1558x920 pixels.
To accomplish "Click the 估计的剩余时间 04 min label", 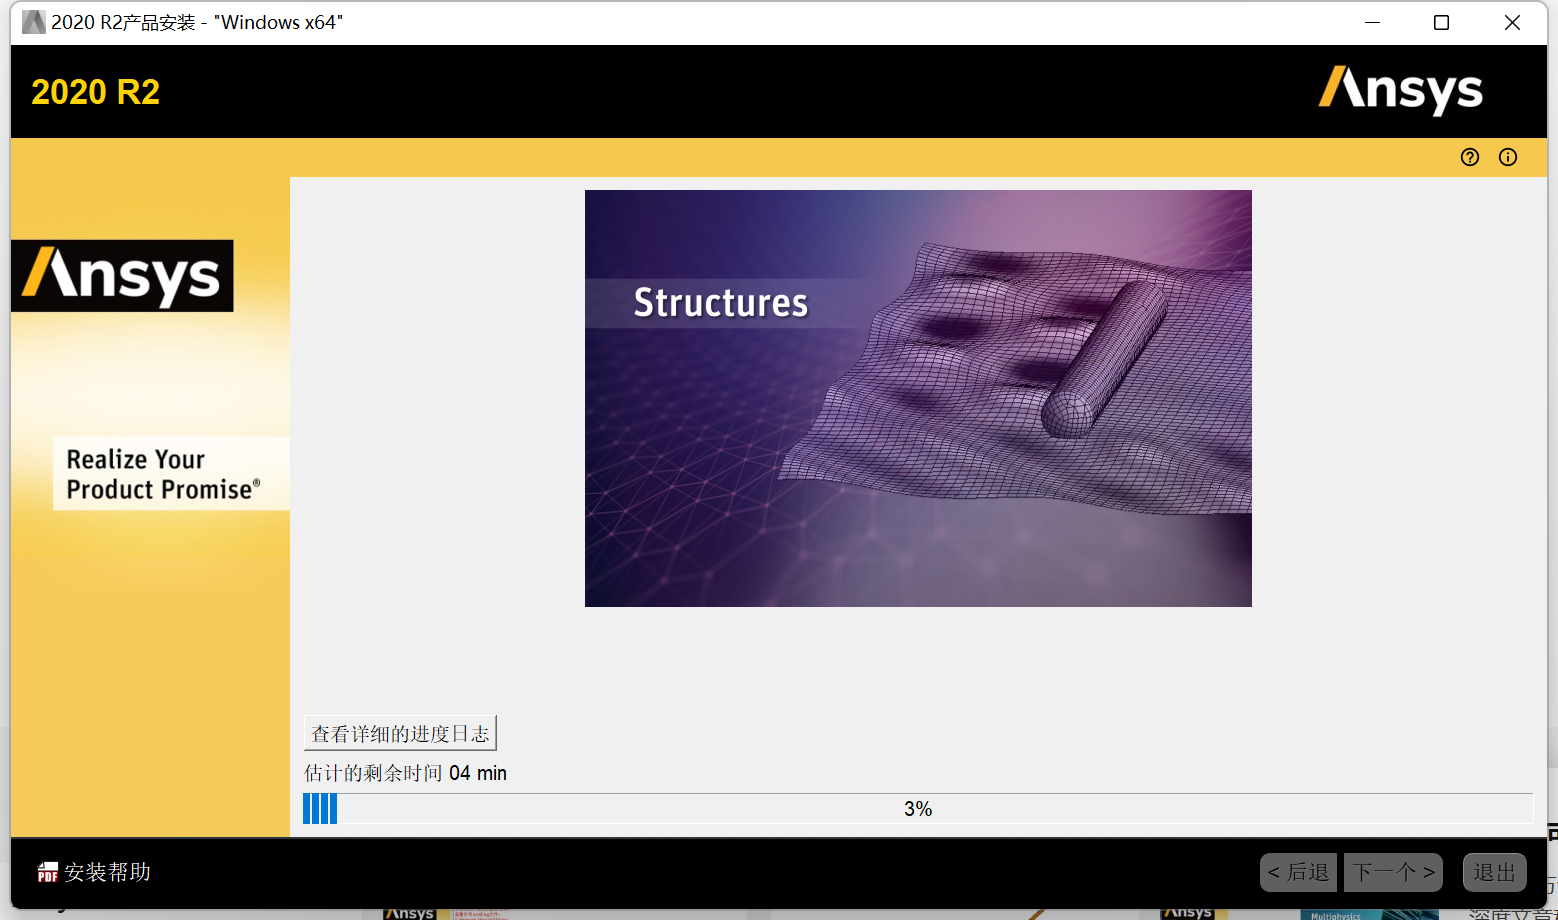I will (x=404, y=772).
